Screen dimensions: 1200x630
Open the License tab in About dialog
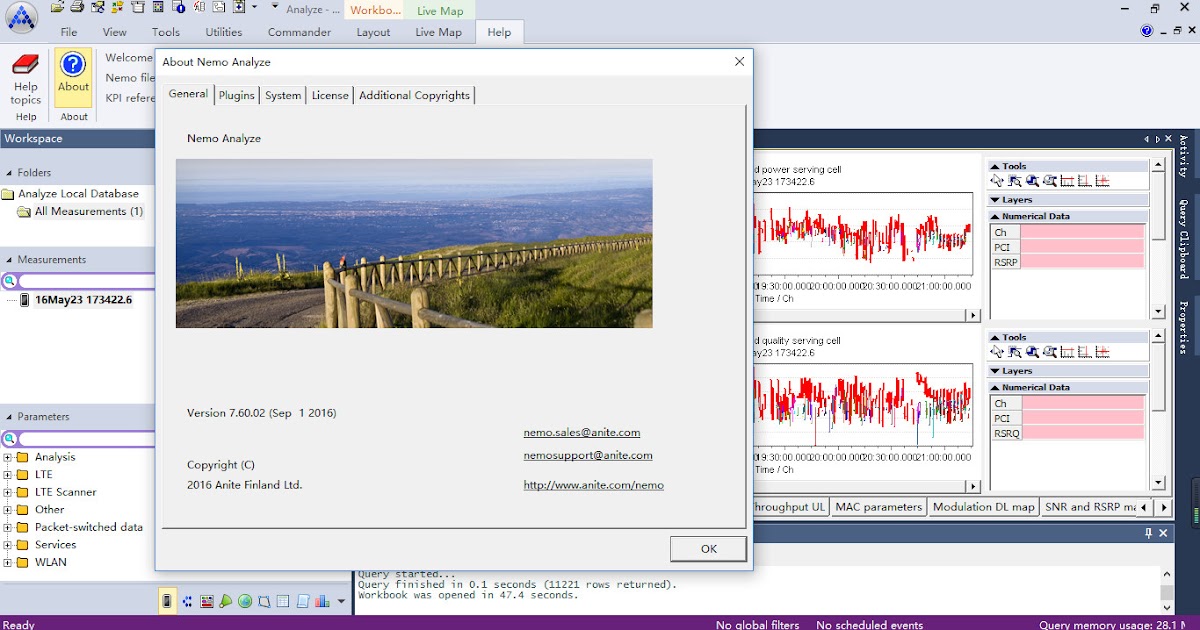click(330, 95)
